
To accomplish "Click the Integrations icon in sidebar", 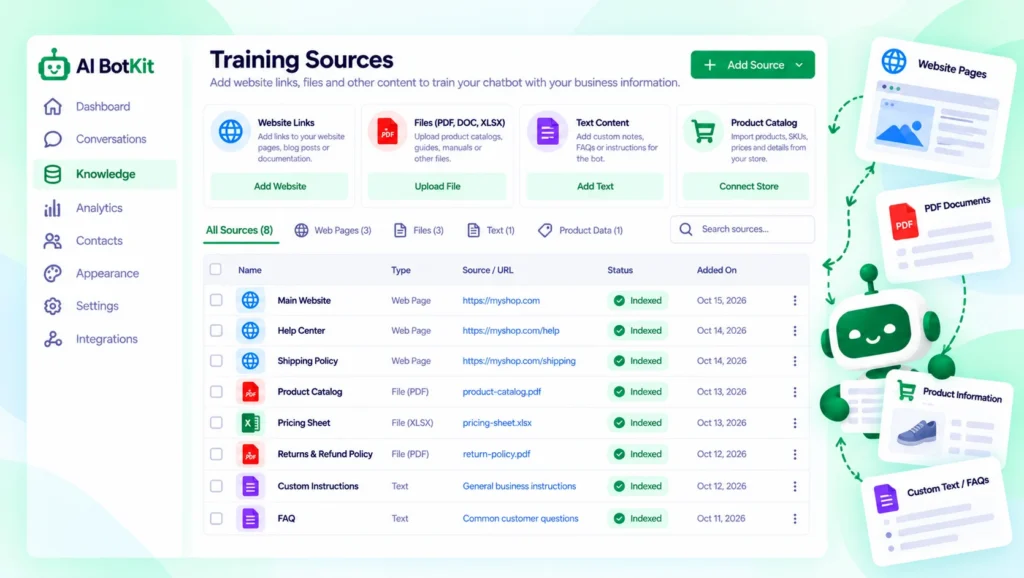I will pyautogui.click(x=53, y=339).
